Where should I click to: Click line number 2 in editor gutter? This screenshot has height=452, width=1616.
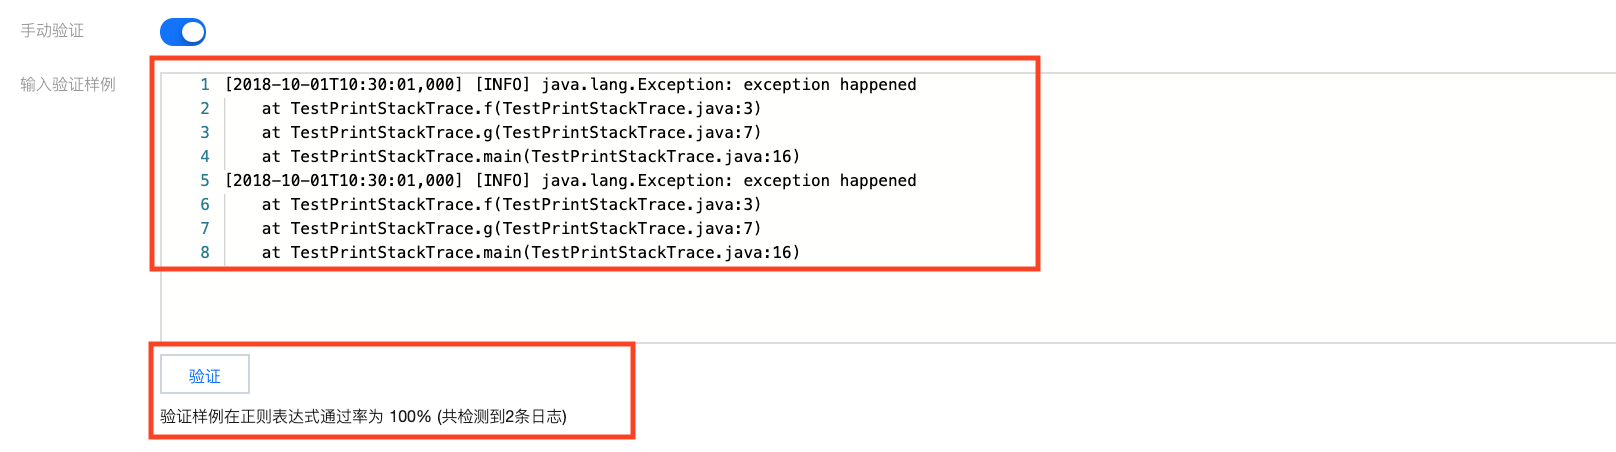click(204, 109)
